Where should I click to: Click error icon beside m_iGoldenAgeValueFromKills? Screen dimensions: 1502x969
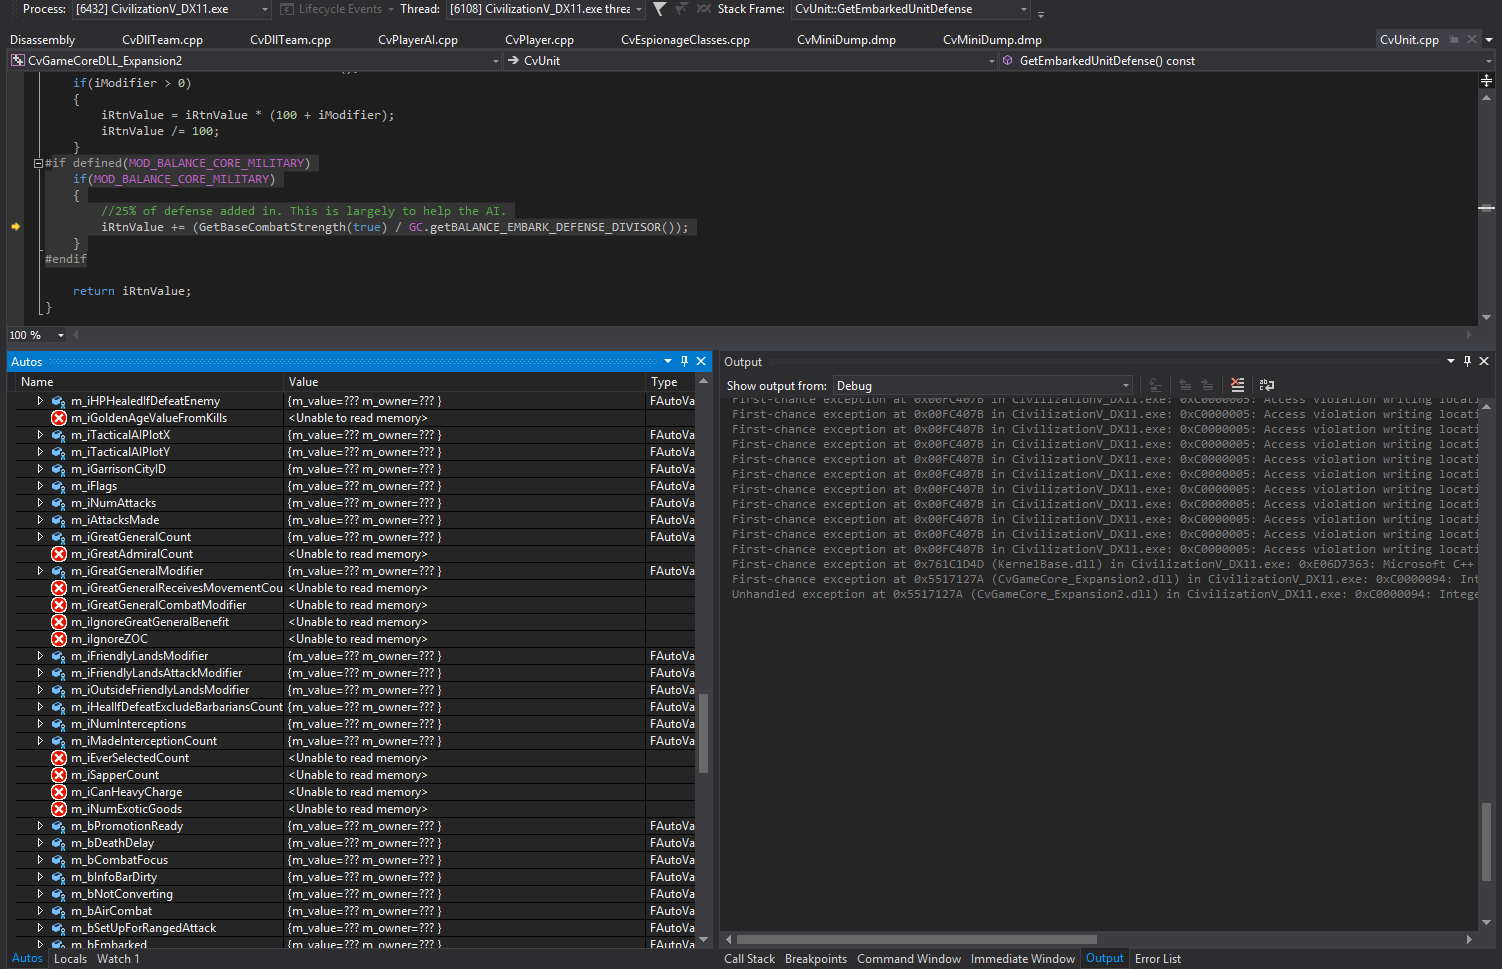[x=59, y=418]
